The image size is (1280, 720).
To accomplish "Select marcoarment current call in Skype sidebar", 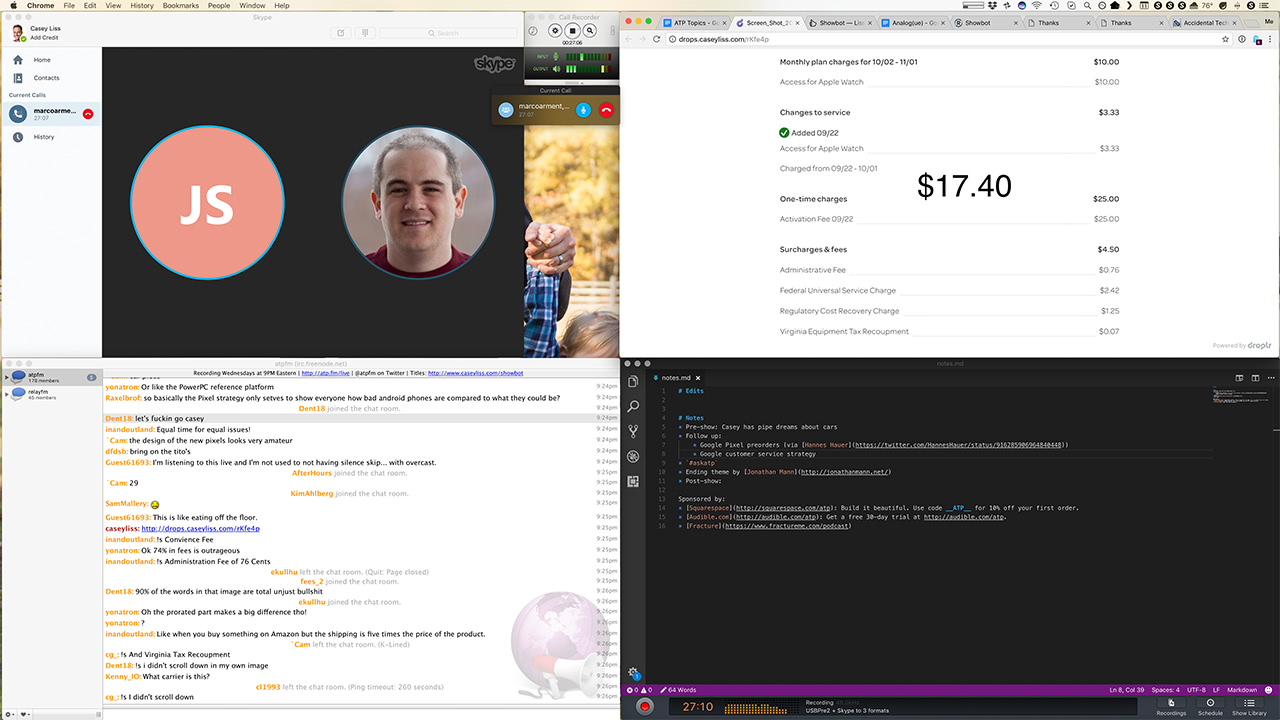I will click(x=50, y=114).
